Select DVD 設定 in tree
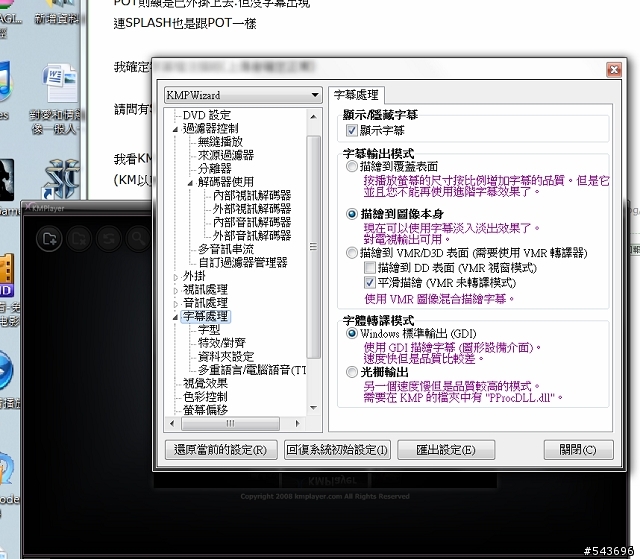640x559 pixels. [207, 115]
